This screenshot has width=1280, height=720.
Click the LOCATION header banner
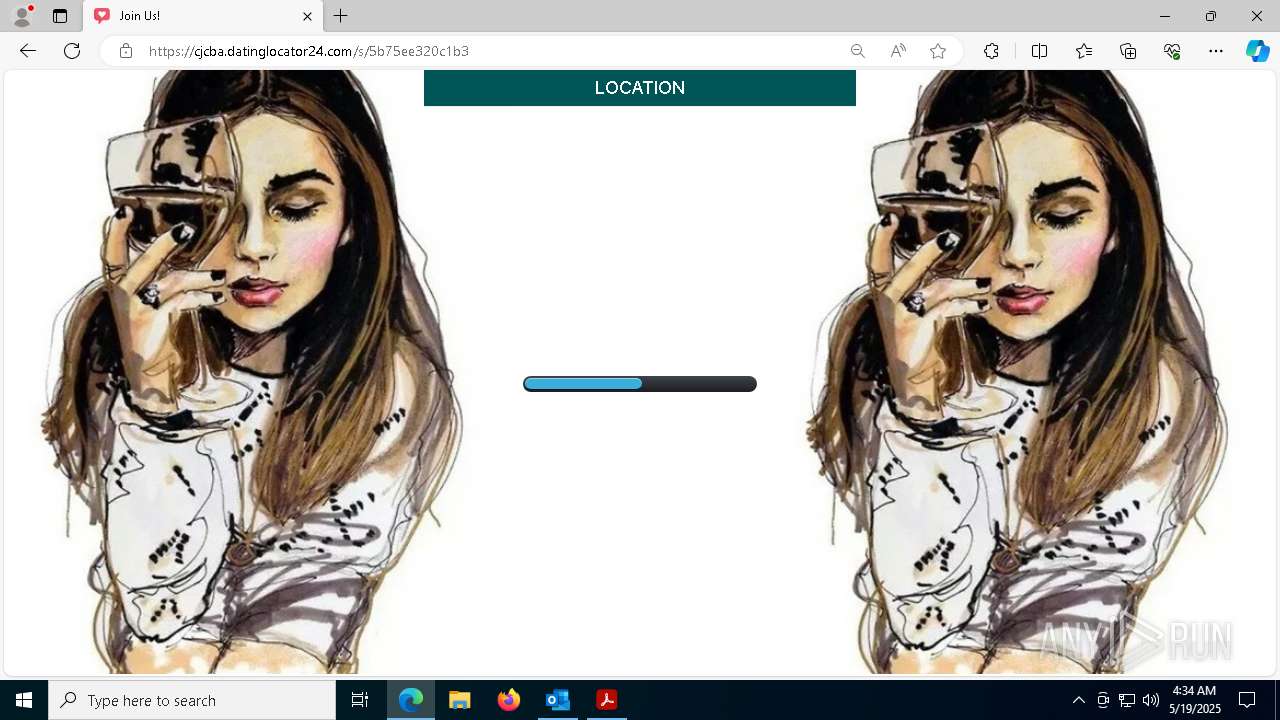point(640,88)
